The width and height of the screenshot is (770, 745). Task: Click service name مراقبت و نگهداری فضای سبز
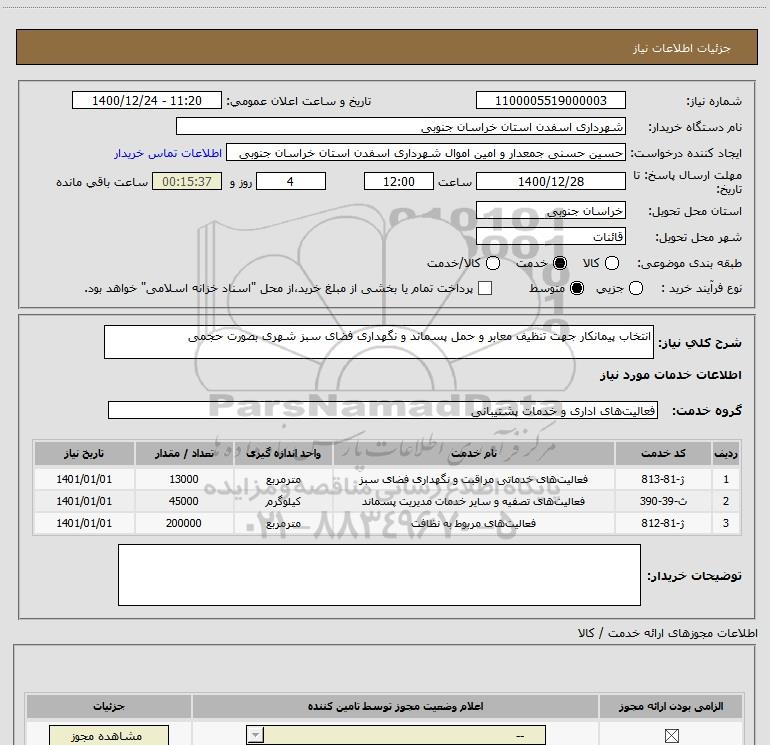pos(473,479)
